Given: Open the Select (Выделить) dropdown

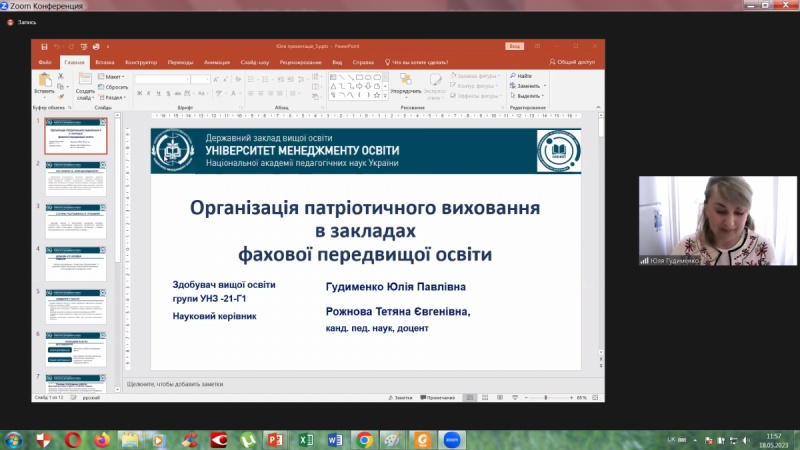Looking at the screenshot, I should (x=528, y=96).
